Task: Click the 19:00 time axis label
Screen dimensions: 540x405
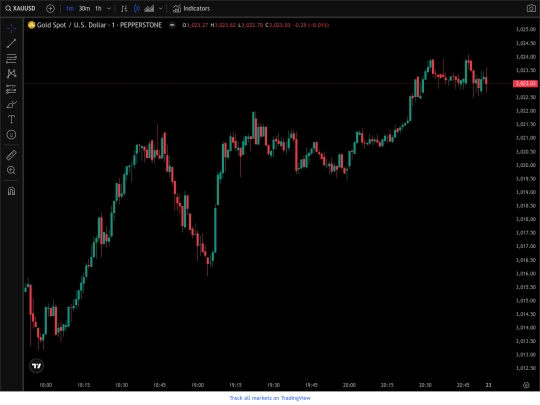Action: coord(197,385)
